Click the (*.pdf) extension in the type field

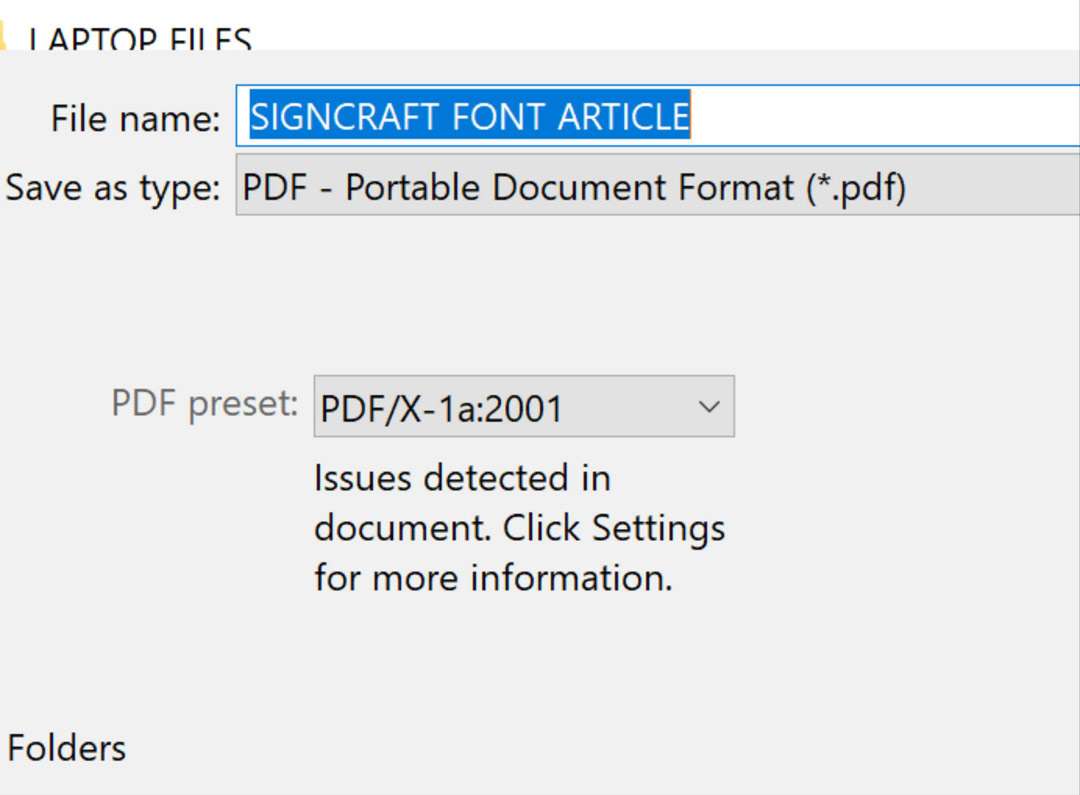(855, 187)
